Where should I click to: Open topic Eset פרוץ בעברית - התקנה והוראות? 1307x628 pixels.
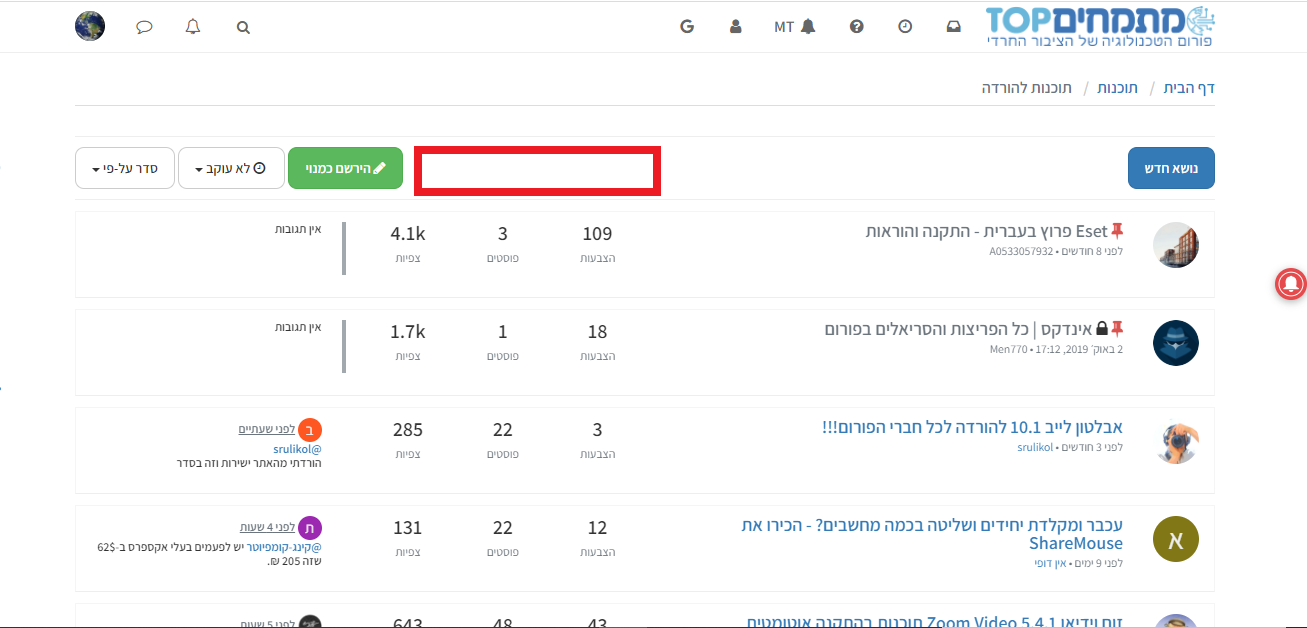[986, 232]
